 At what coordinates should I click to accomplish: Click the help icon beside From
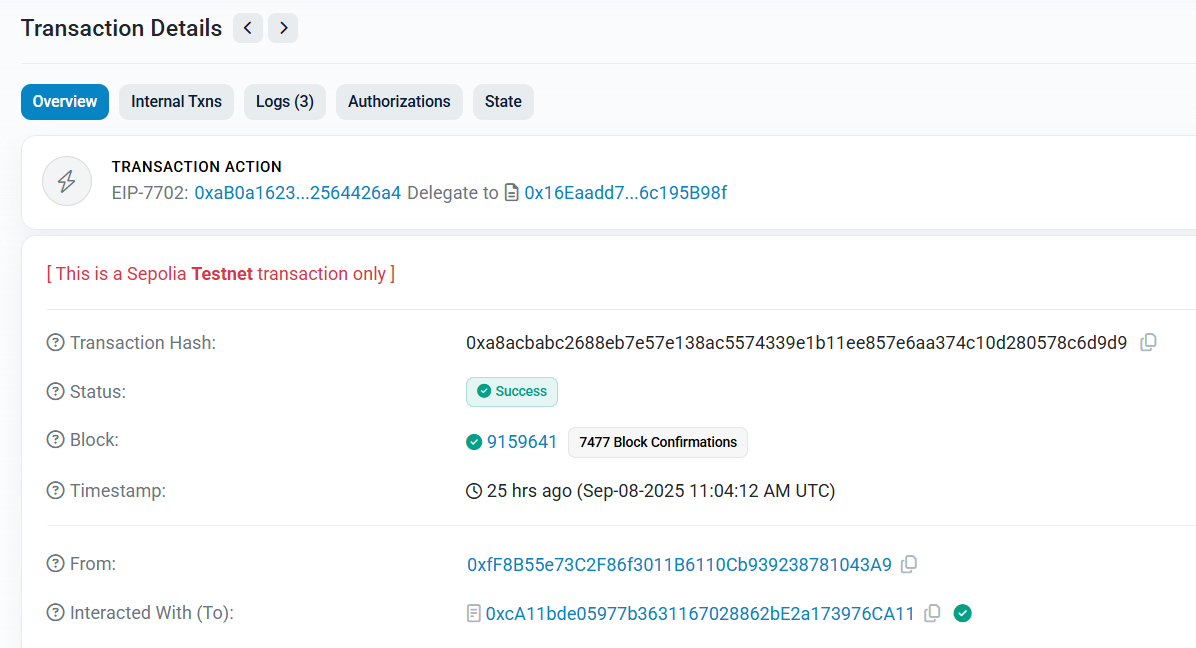pos(56,564)
